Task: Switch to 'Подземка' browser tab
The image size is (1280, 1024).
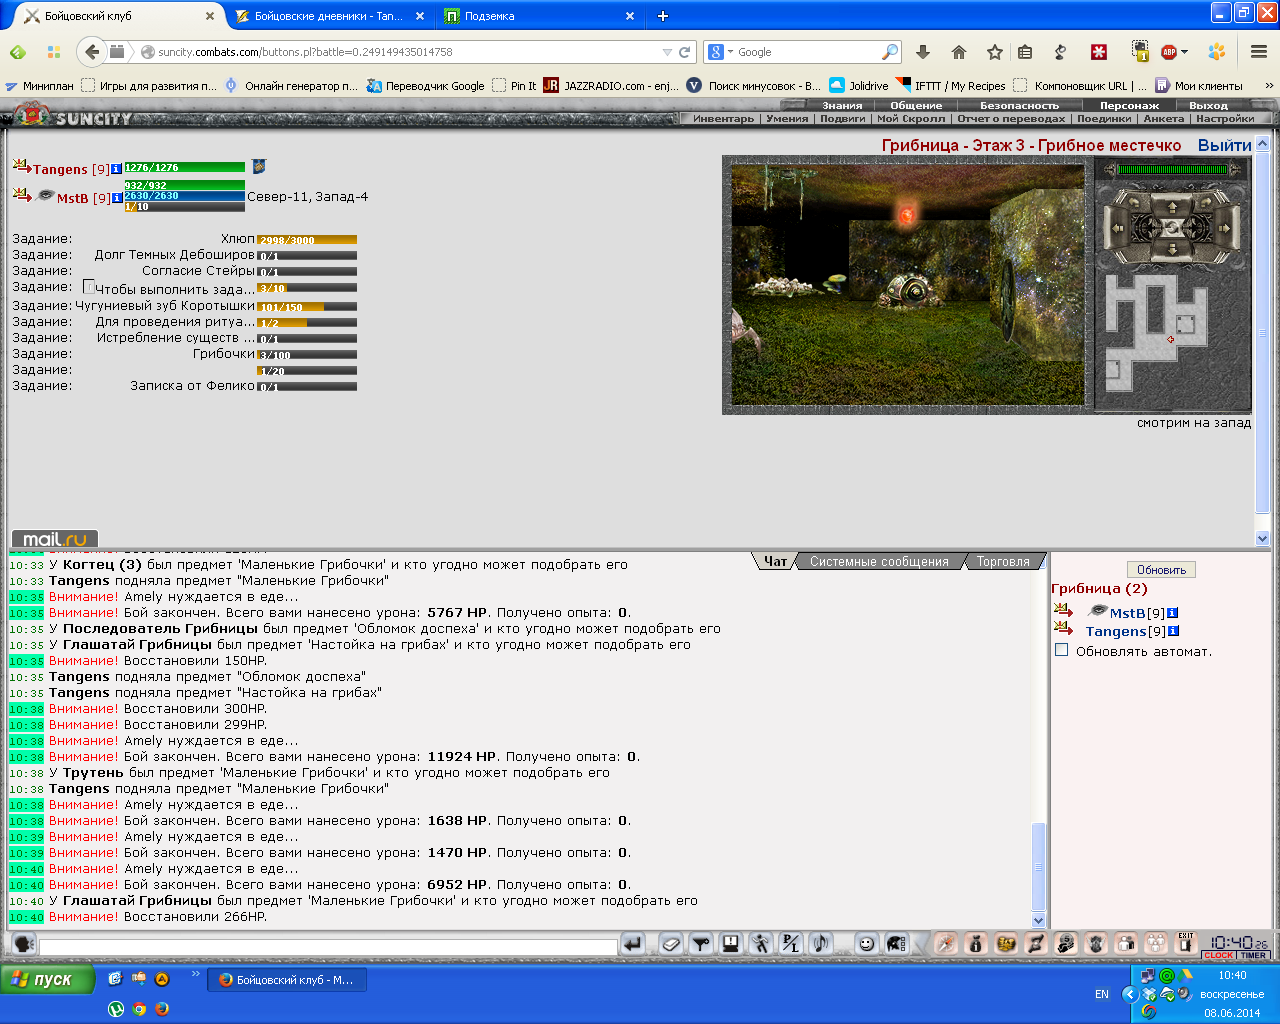Action: pyautogui.click(x=538, y=16)
